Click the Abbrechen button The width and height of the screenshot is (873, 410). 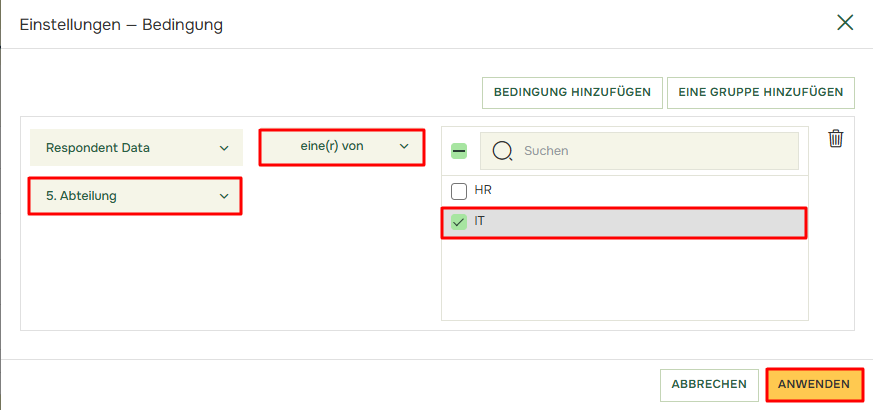[709, 384]
